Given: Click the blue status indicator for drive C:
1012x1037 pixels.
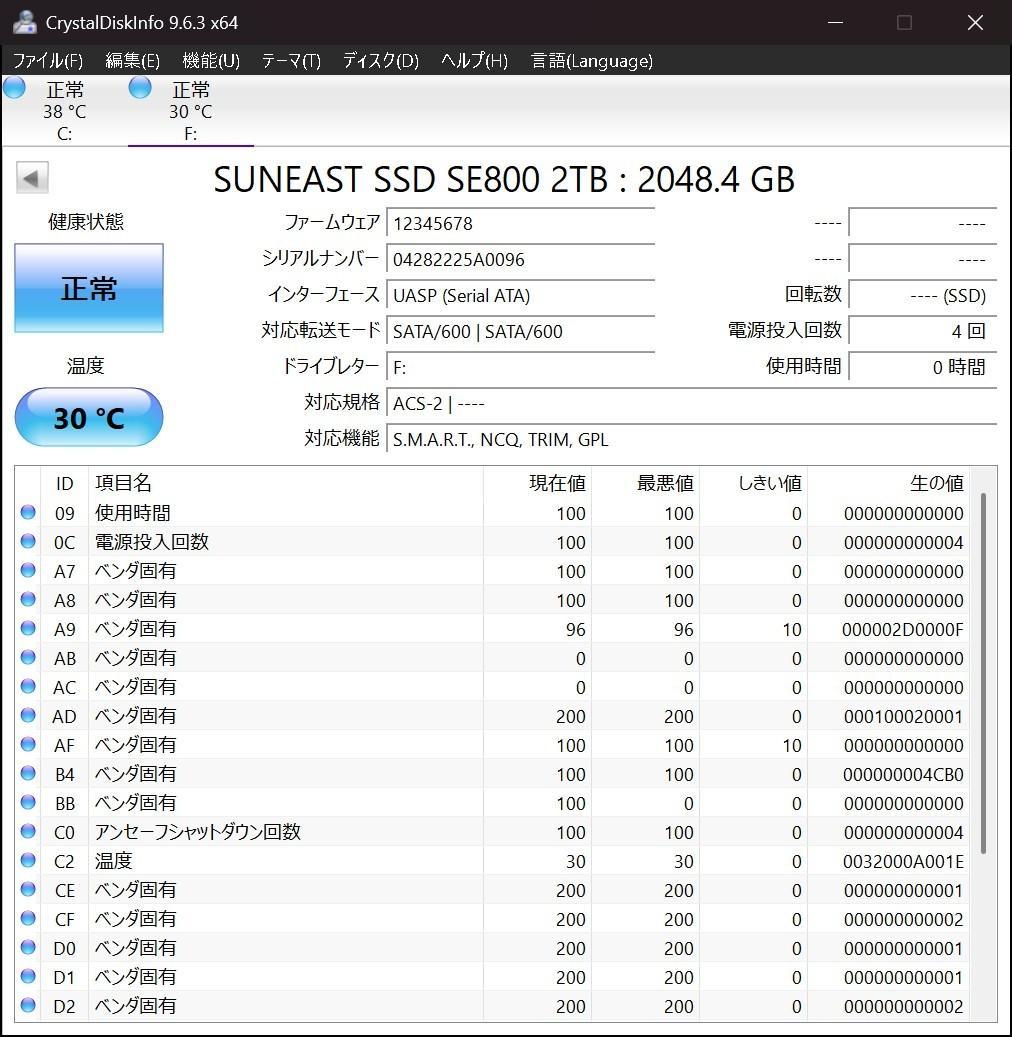Looking at the screenshot, I should point(14,88).
